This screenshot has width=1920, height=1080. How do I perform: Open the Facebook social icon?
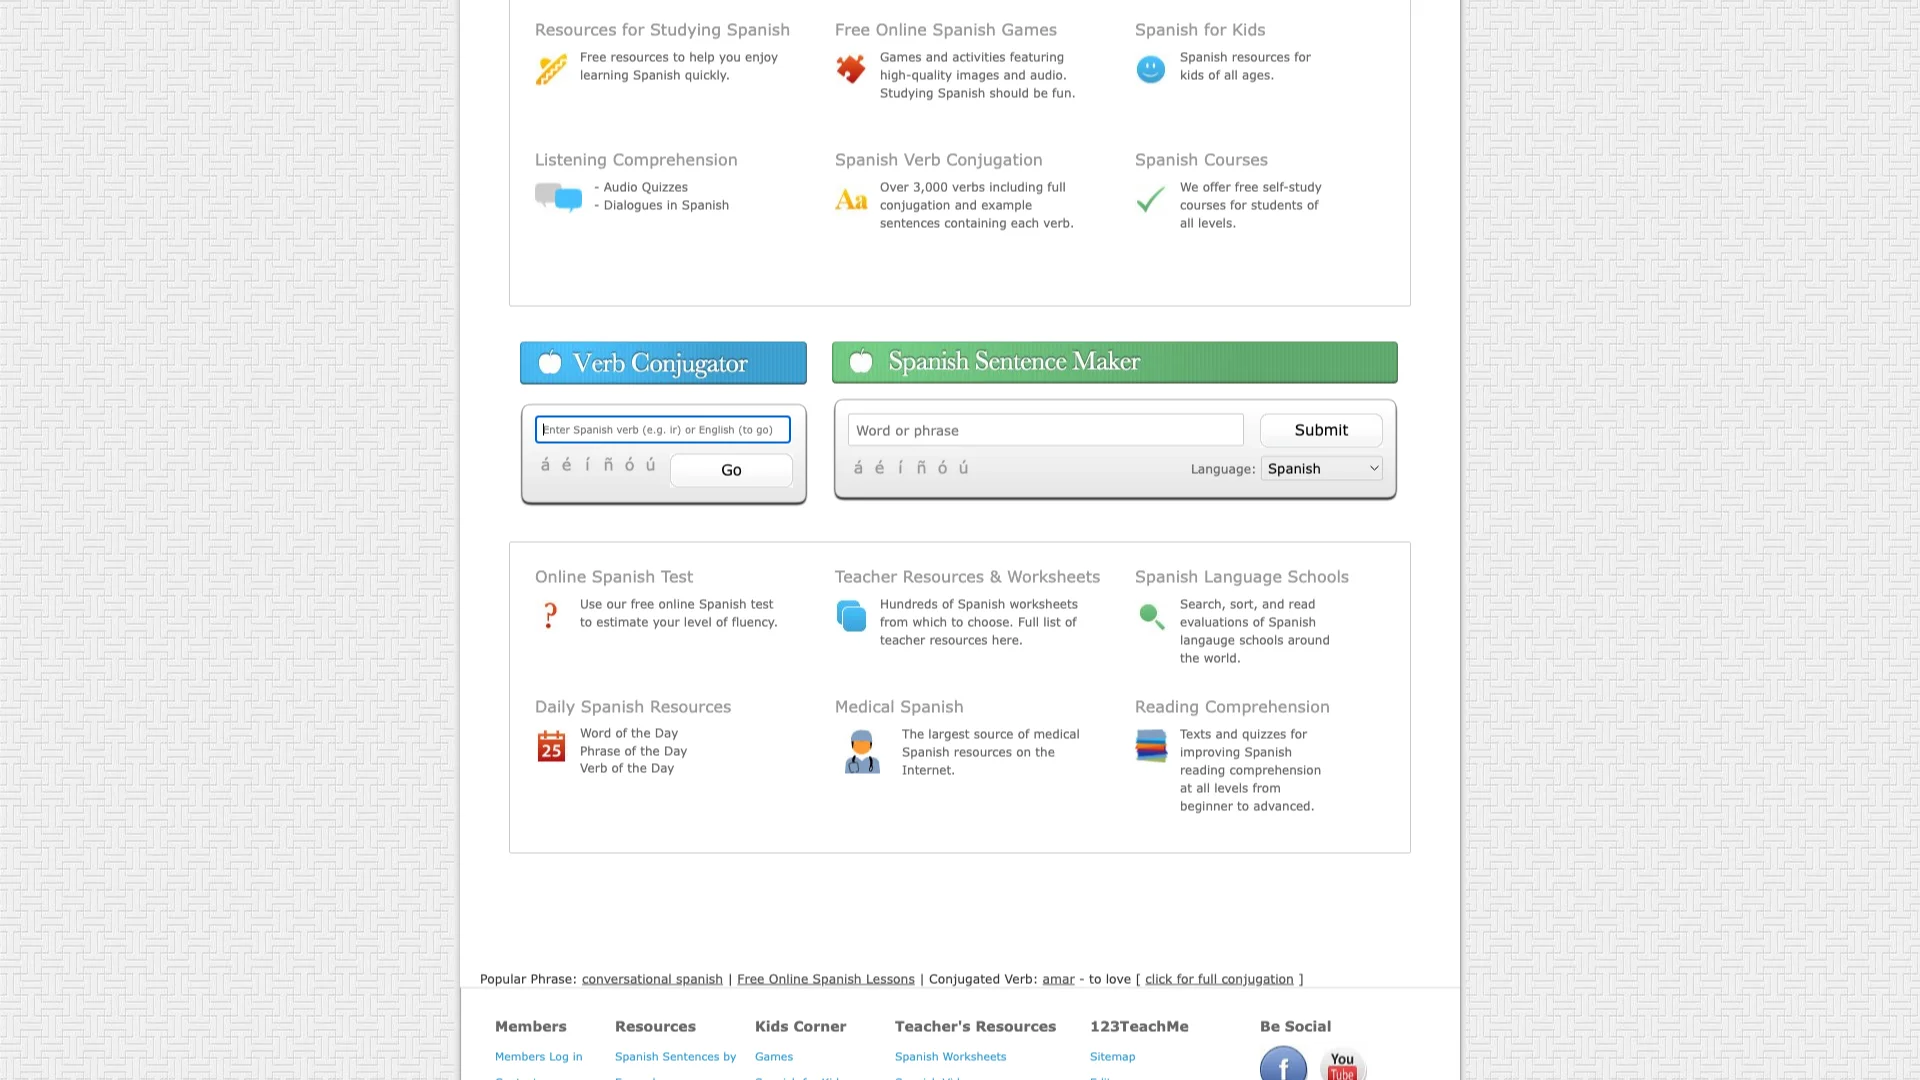(x=1283, y=1064)
